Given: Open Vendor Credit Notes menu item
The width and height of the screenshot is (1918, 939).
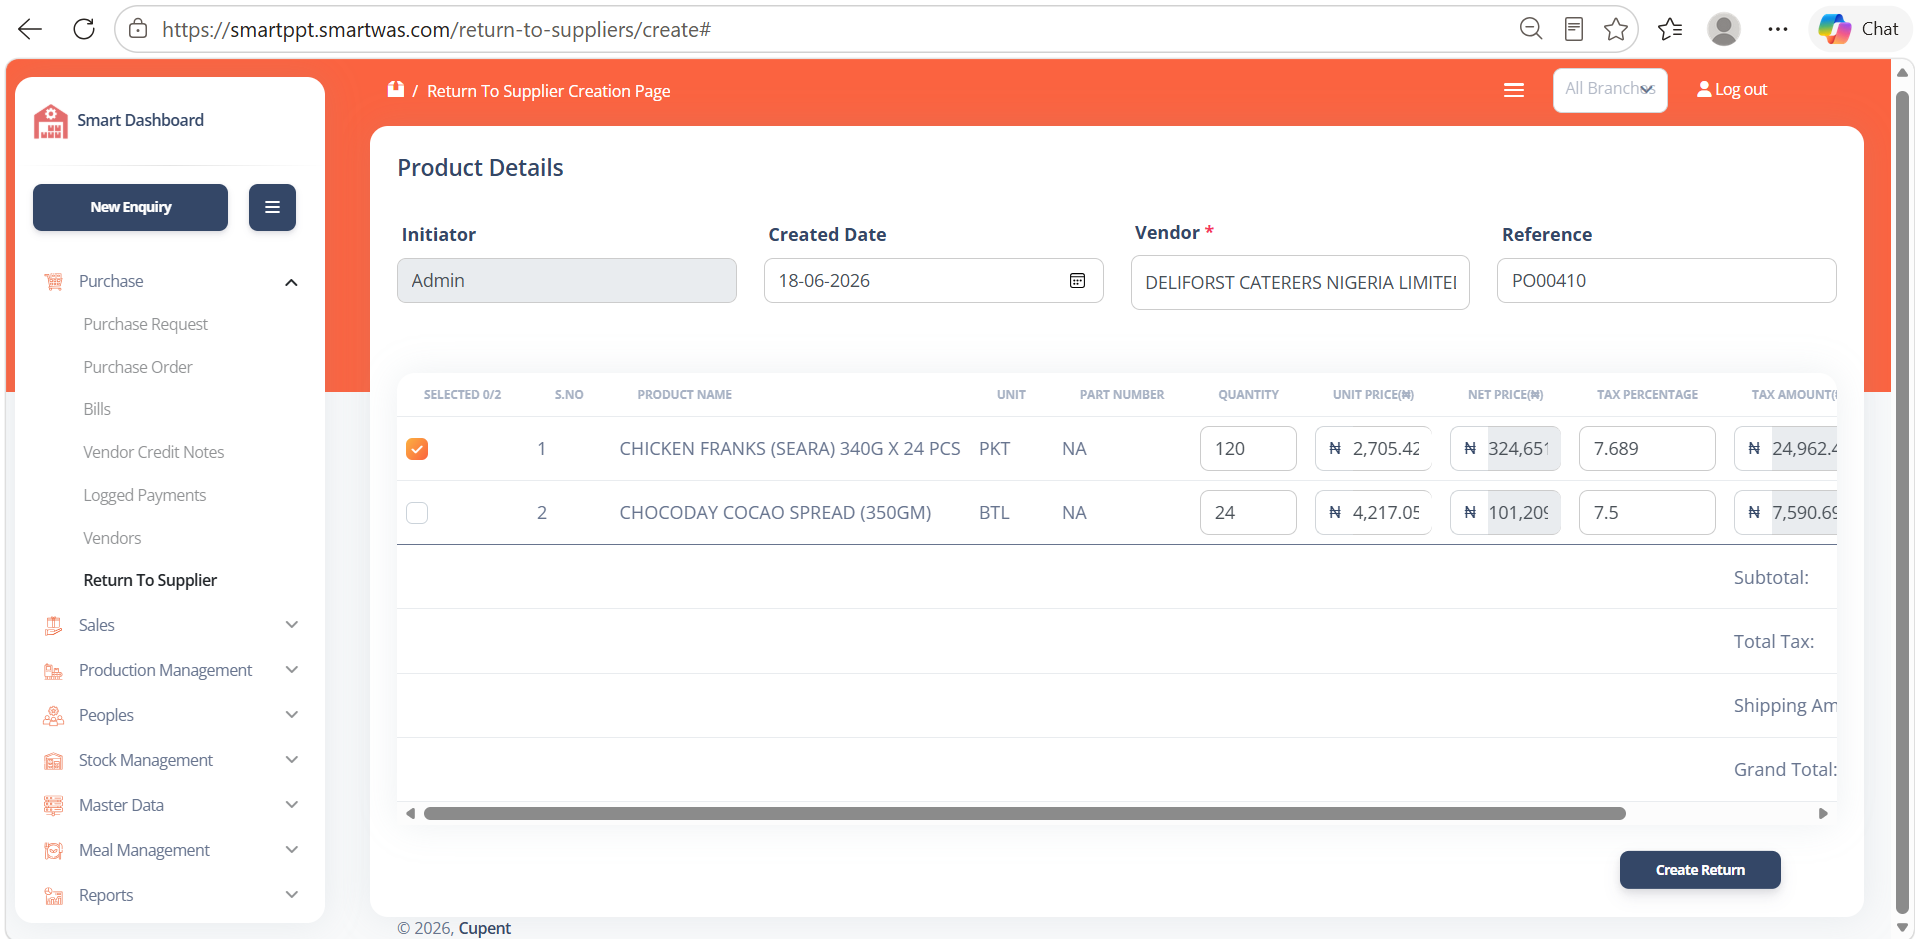Looking at the screenshot, I should tap(154, 452).
